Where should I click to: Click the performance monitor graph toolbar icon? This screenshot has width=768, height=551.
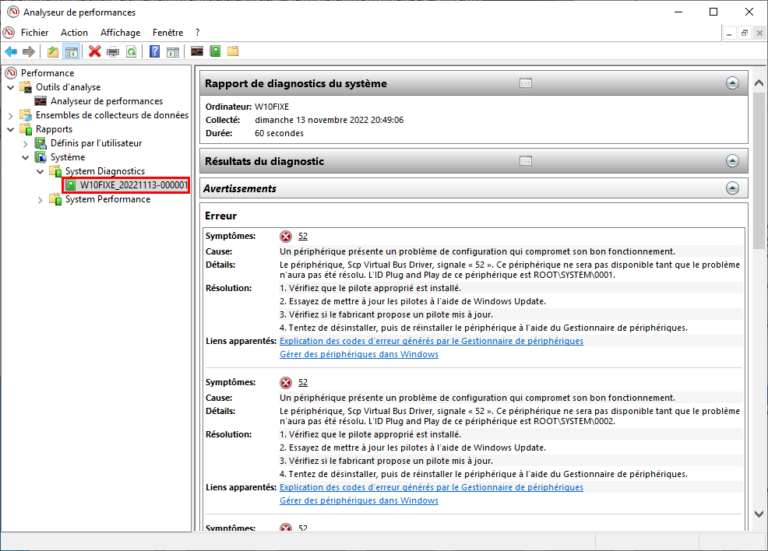[197, 51]
